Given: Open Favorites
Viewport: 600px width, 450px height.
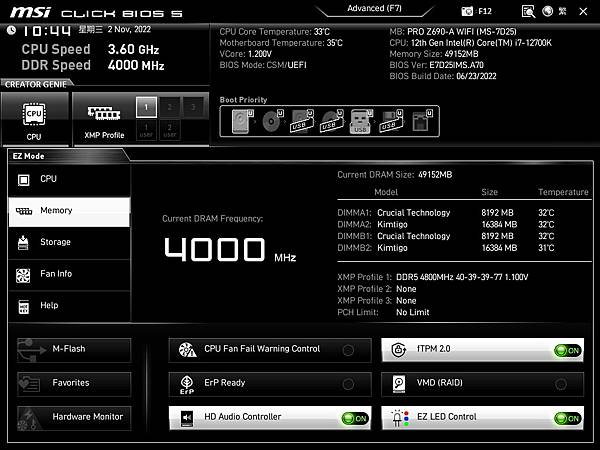Looking at the screenshot, I should pos(74,384).
